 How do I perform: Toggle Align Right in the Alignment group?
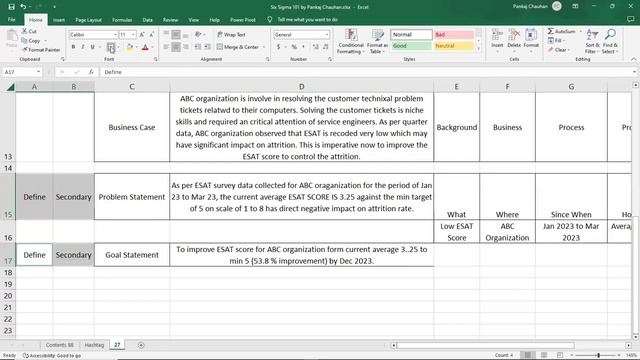[185, 47]
